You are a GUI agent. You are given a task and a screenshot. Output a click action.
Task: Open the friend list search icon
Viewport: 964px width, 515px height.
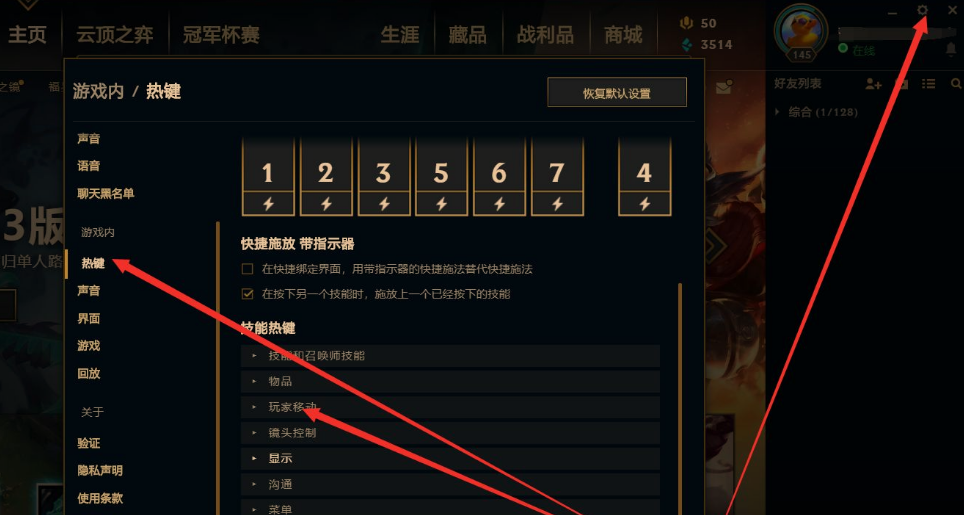coord(956,84)
